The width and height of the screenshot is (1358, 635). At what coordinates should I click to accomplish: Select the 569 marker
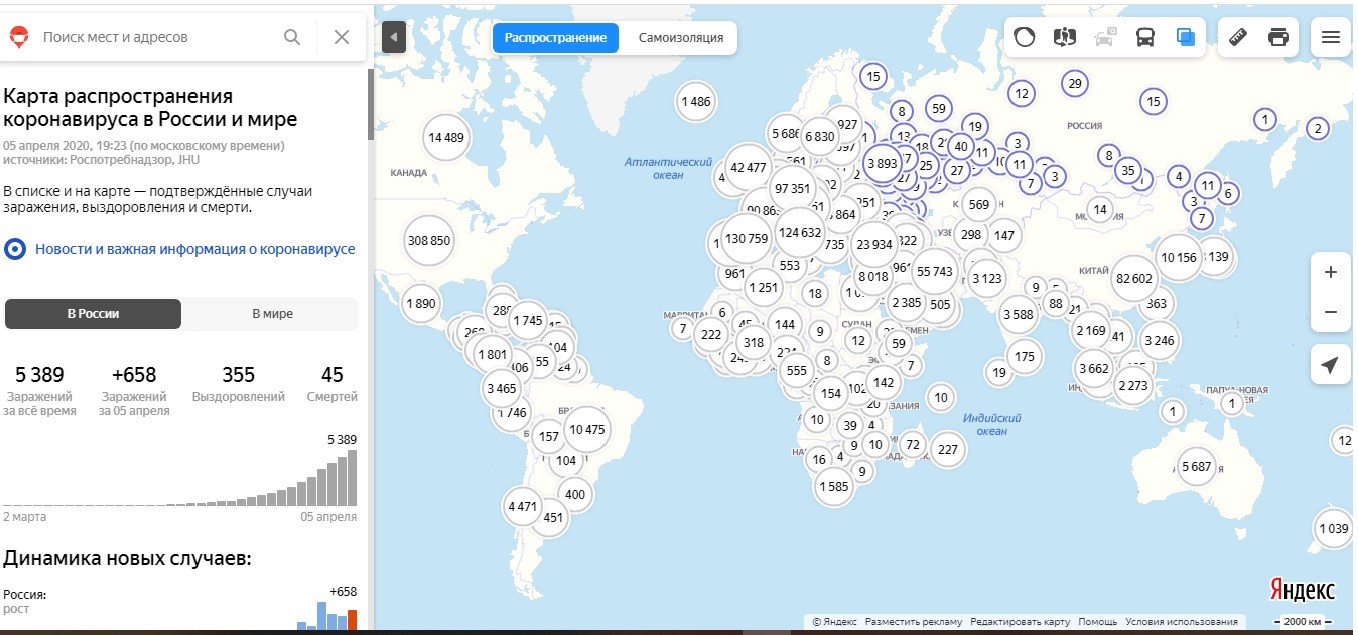pyautogui.click(x=978, y=205)
